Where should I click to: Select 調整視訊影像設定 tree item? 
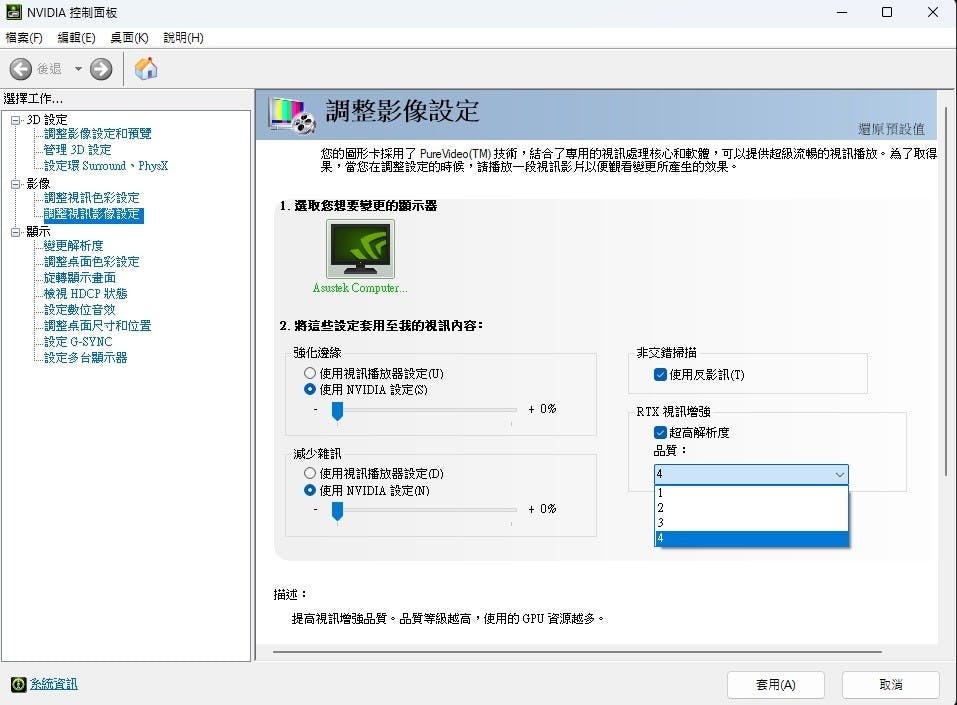tap(93, 214)
